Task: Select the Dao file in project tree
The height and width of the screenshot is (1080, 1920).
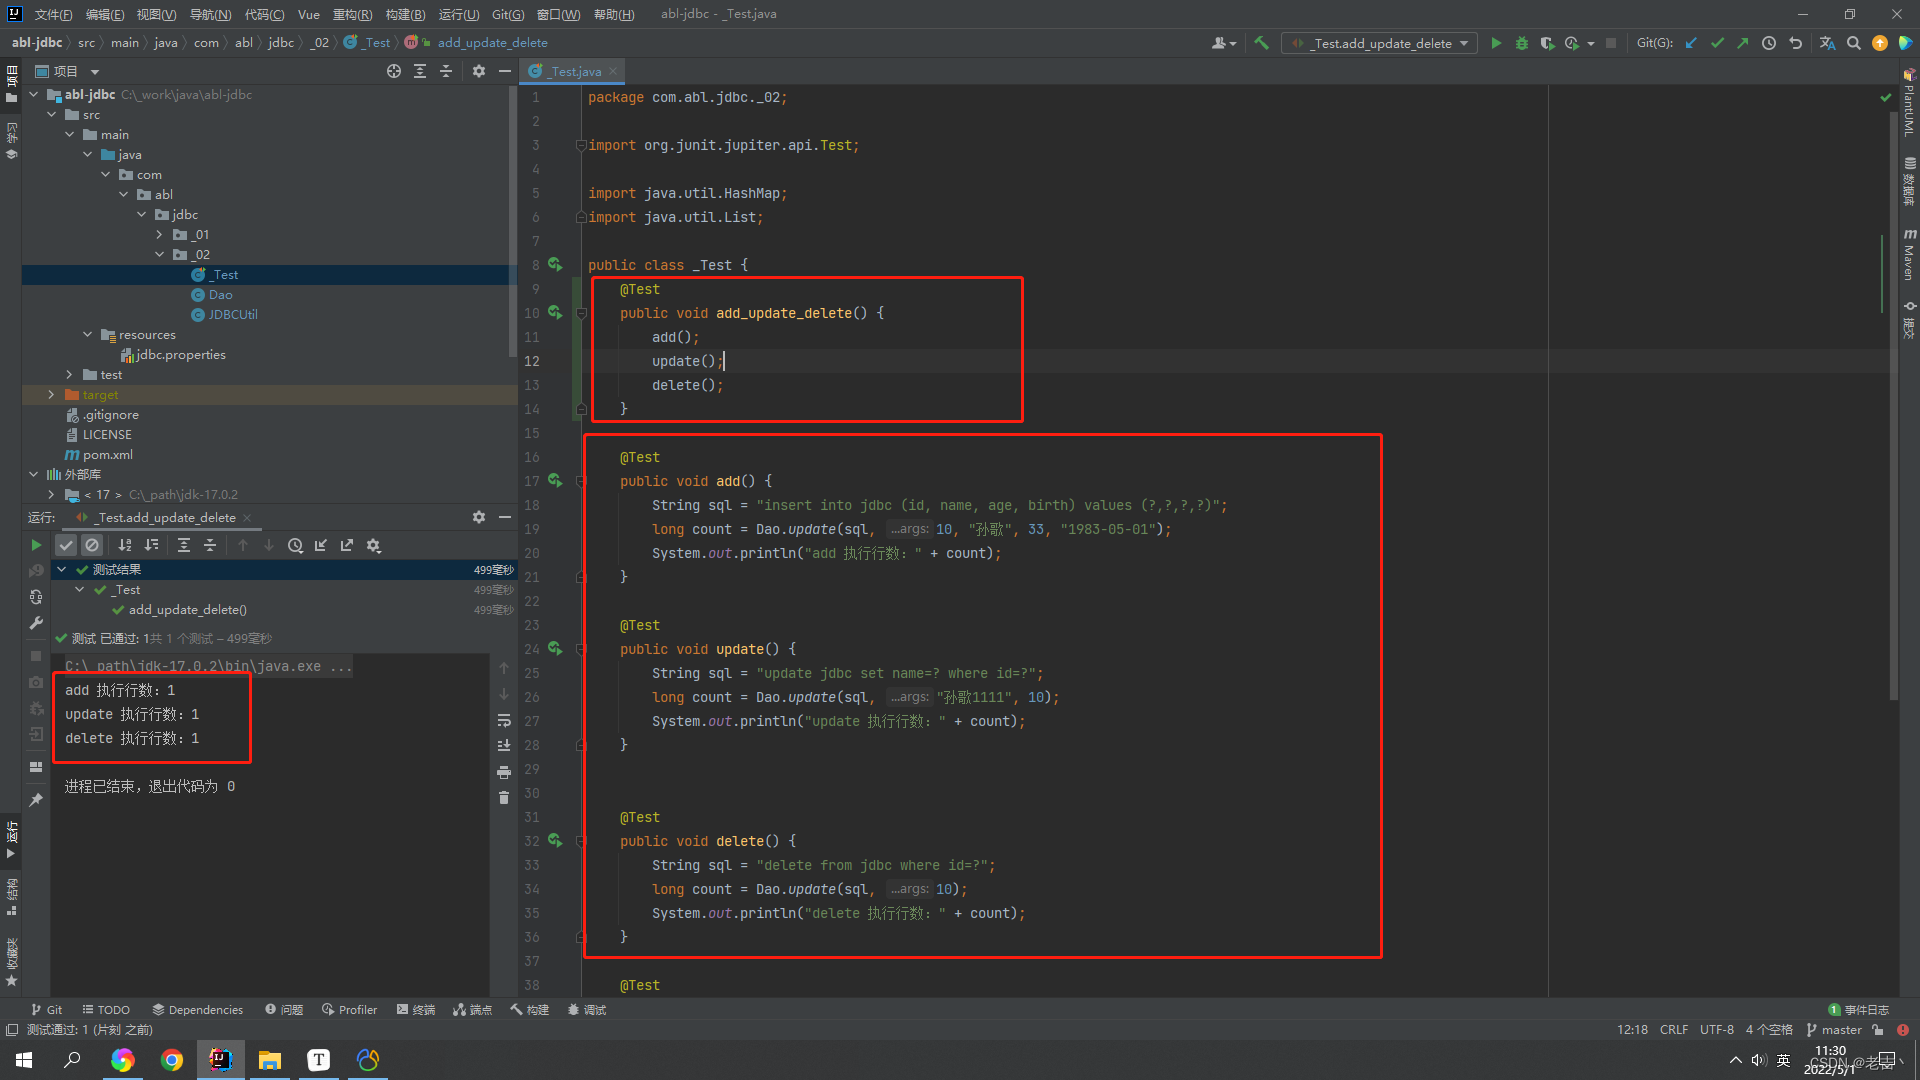Action: point(219,294)
